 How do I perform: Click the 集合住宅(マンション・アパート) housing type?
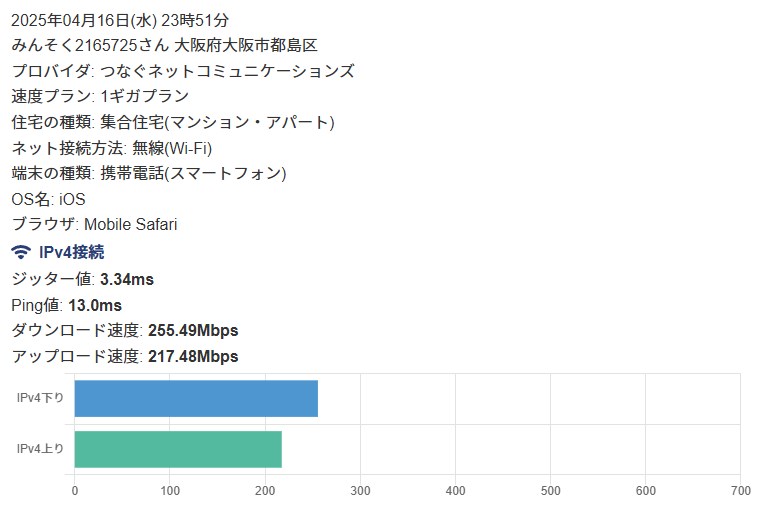(217, 123)
